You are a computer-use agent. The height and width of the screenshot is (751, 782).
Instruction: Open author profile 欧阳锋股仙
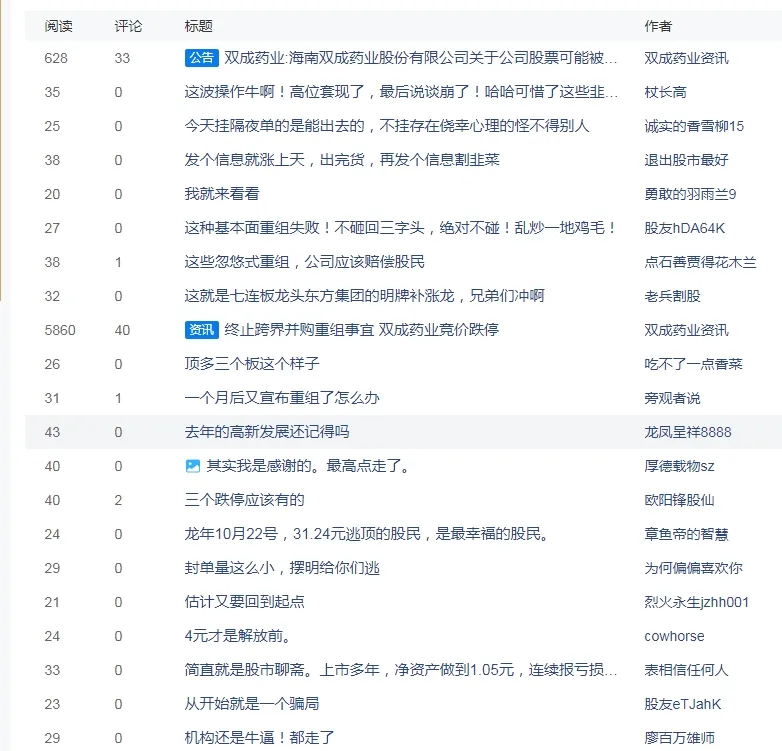coord(679,500)
